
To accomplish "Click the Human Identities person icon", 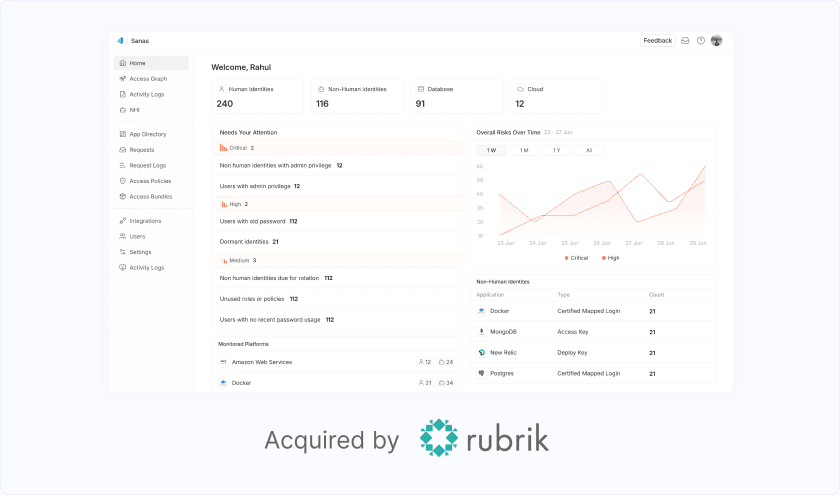I will (221, 89).
